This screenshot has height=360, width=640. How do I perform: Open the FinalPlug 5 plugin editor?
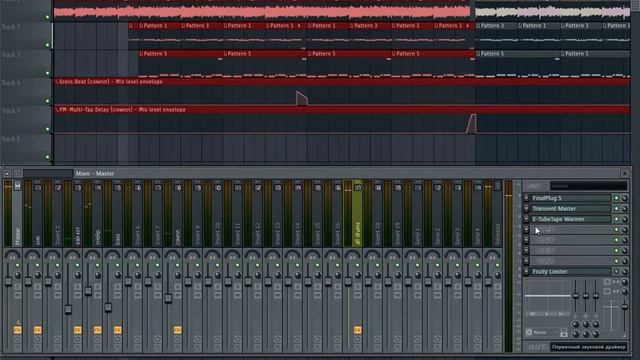(x=571, y=198)
